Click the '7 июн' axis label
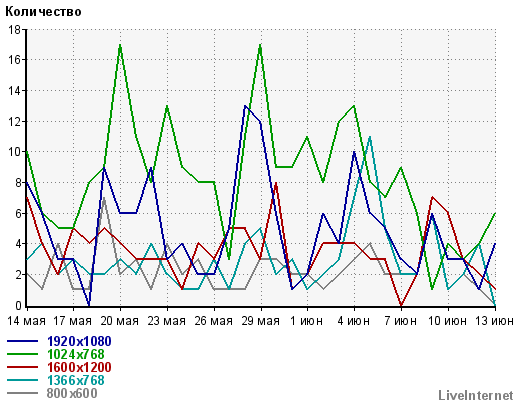The image size is (520, 405). pyautogui.click(x=401, y=321)
